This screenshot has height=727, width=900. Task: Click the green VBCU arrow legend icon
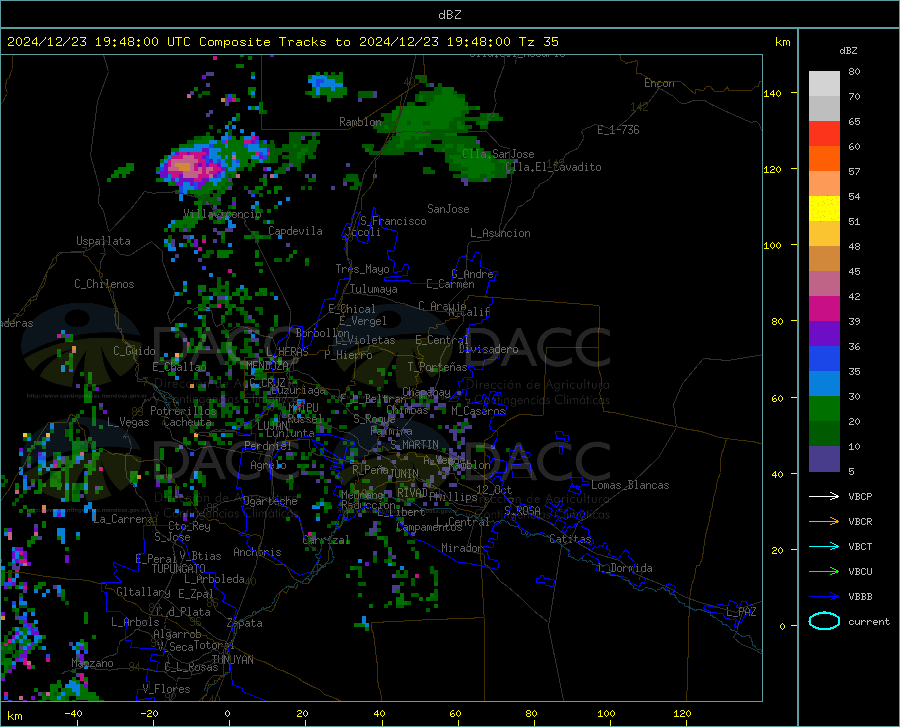(x=824, y=572)
